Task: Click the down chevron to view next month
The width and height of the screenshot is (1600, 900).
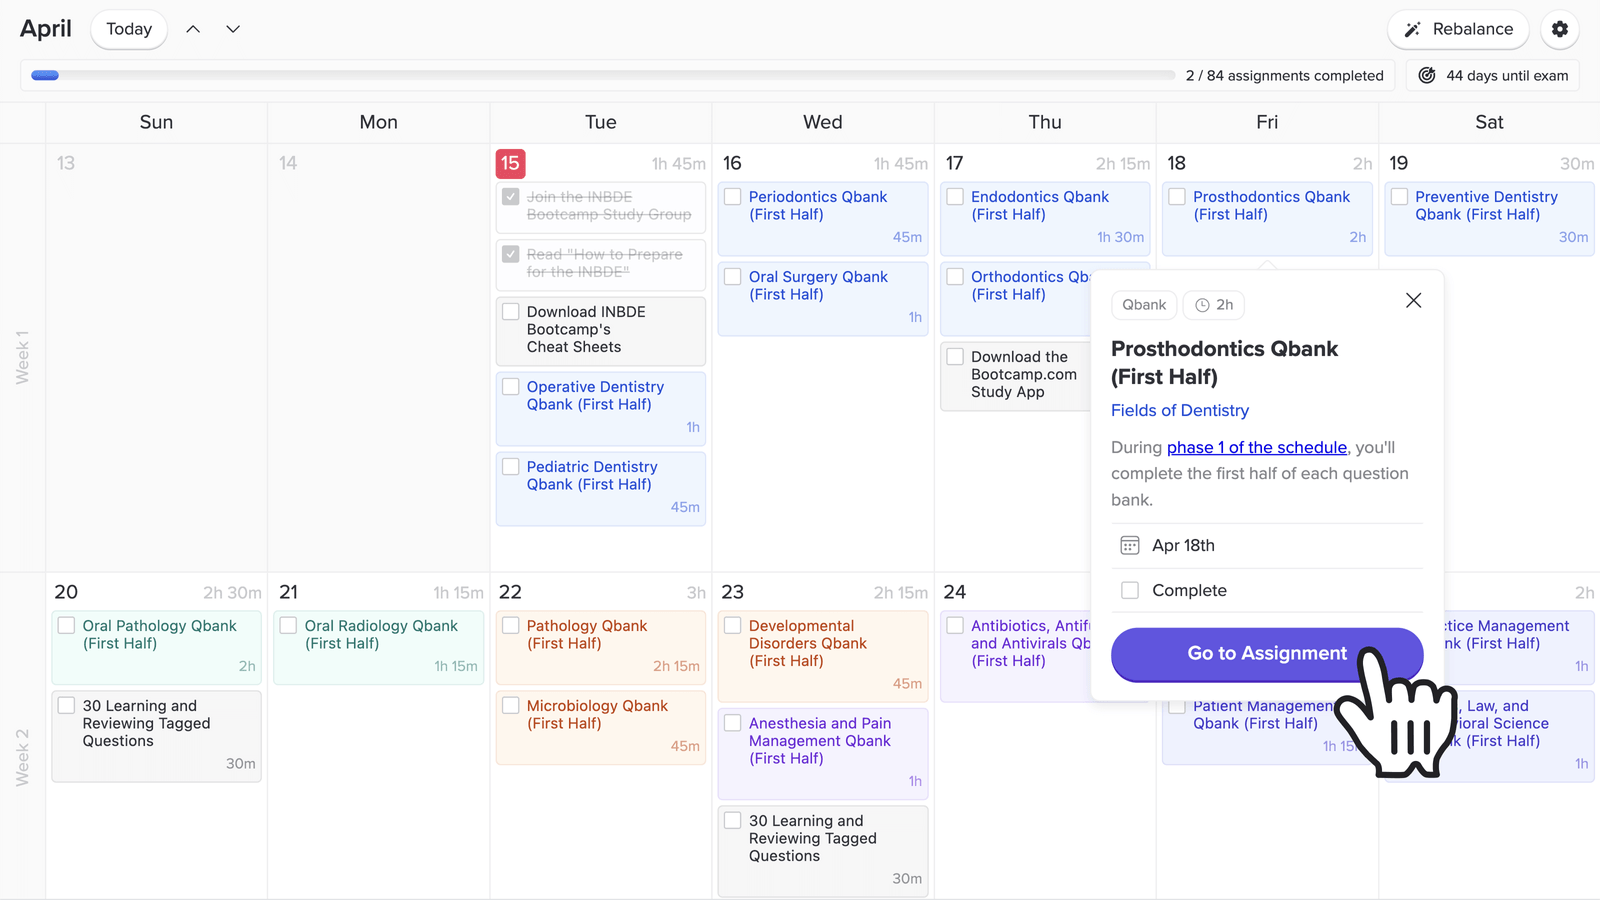Action: [232, 29]
